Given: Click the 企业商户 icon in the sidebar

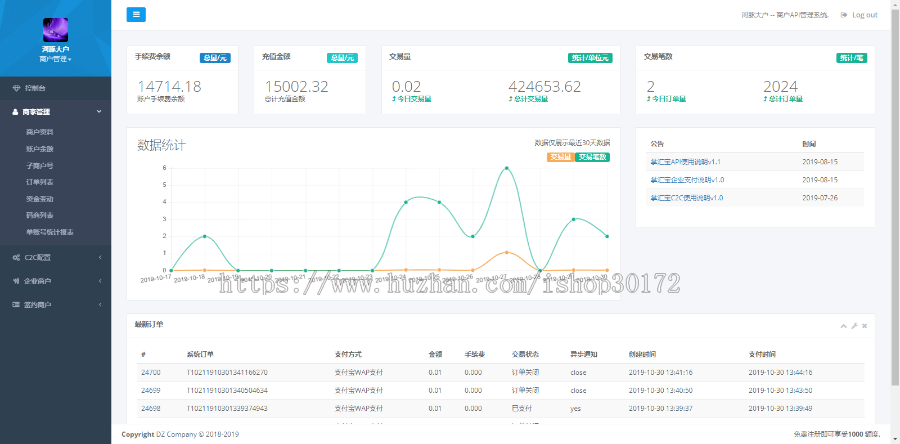Looking at the screenshot, I should point(15,281).
